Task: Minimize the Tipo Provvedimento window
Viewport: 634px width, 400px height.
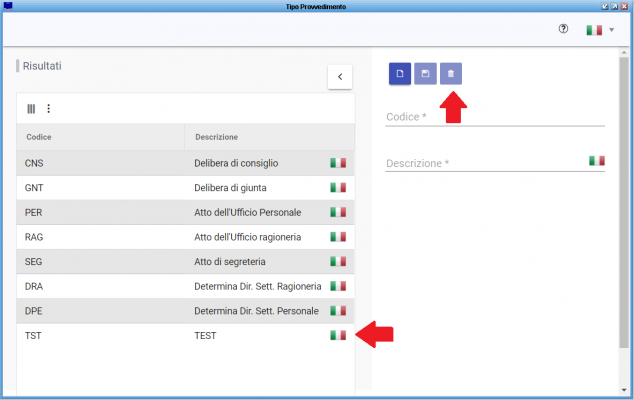Action: point(605,6)
